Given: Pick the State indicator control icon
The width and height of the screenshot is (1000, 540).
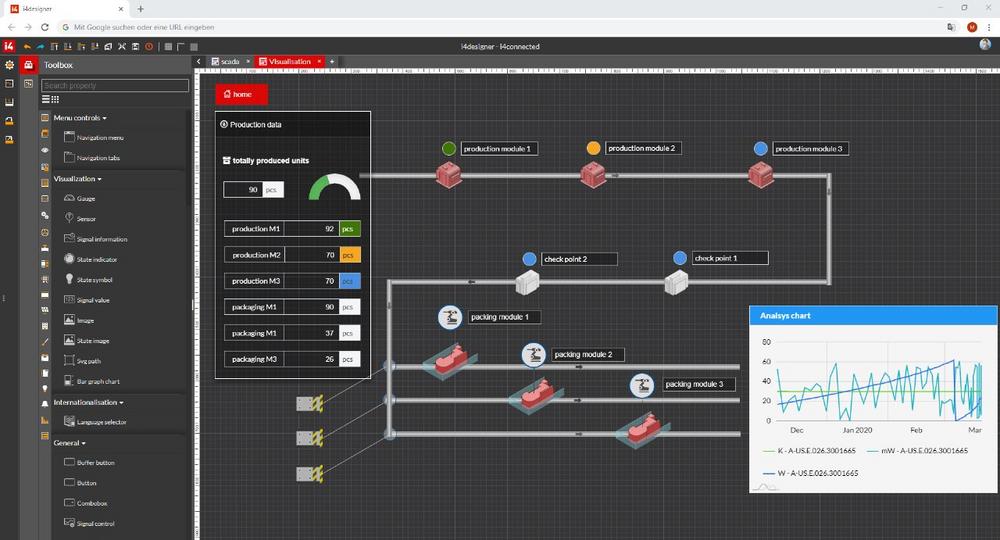Looking at the screenshot, I should click(x=70, y=259).
